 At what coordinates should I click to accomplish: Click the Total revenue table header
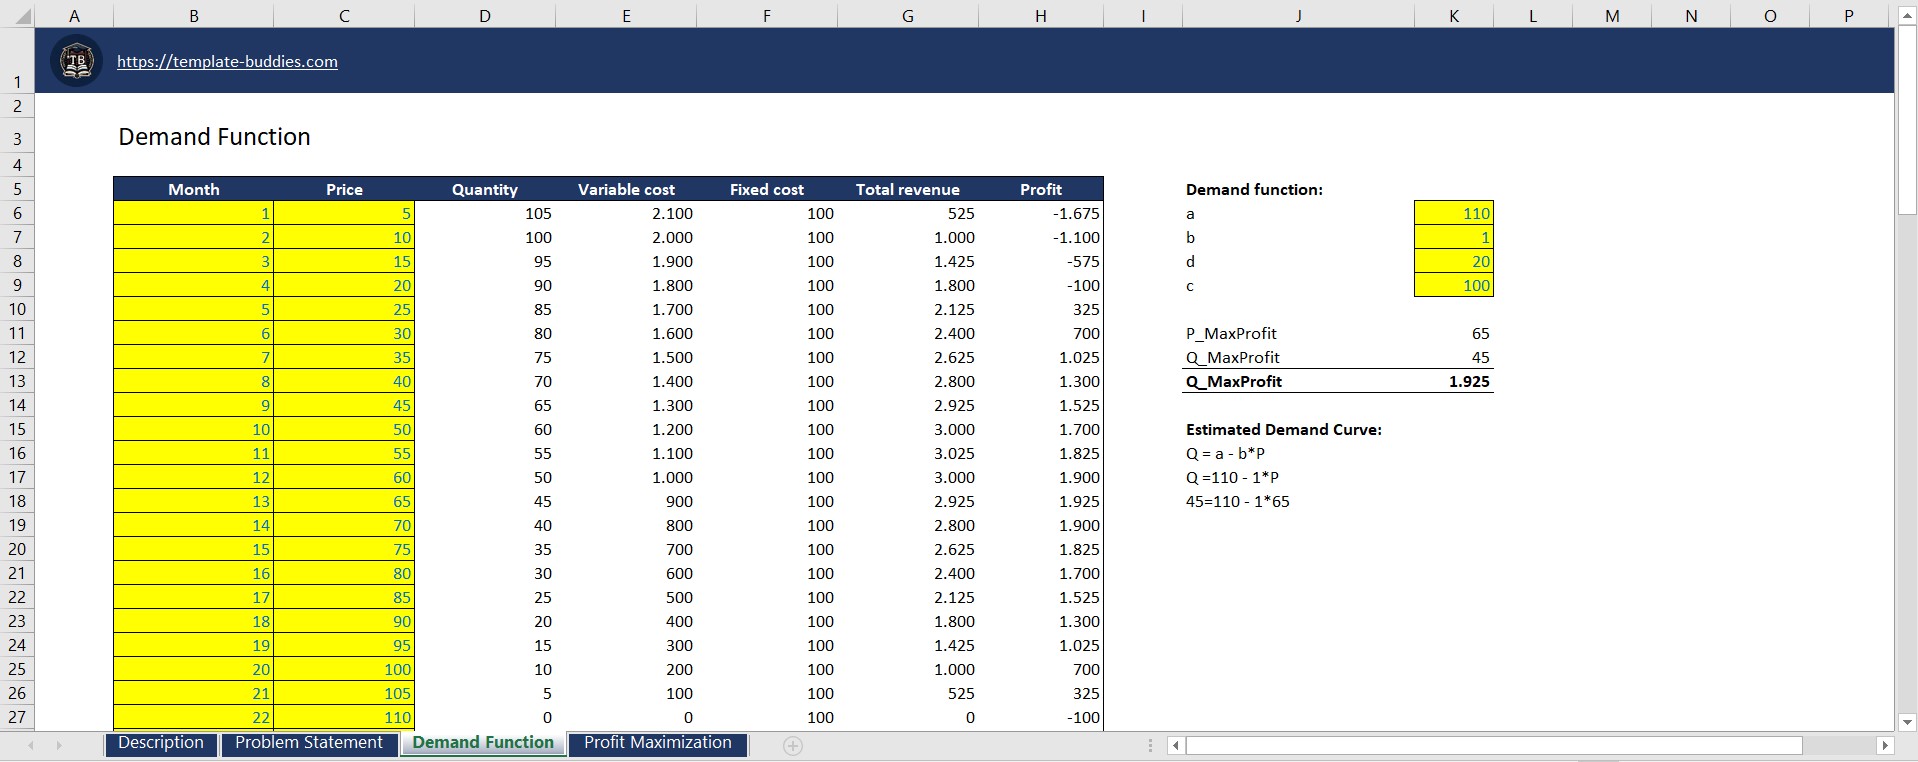908,189
